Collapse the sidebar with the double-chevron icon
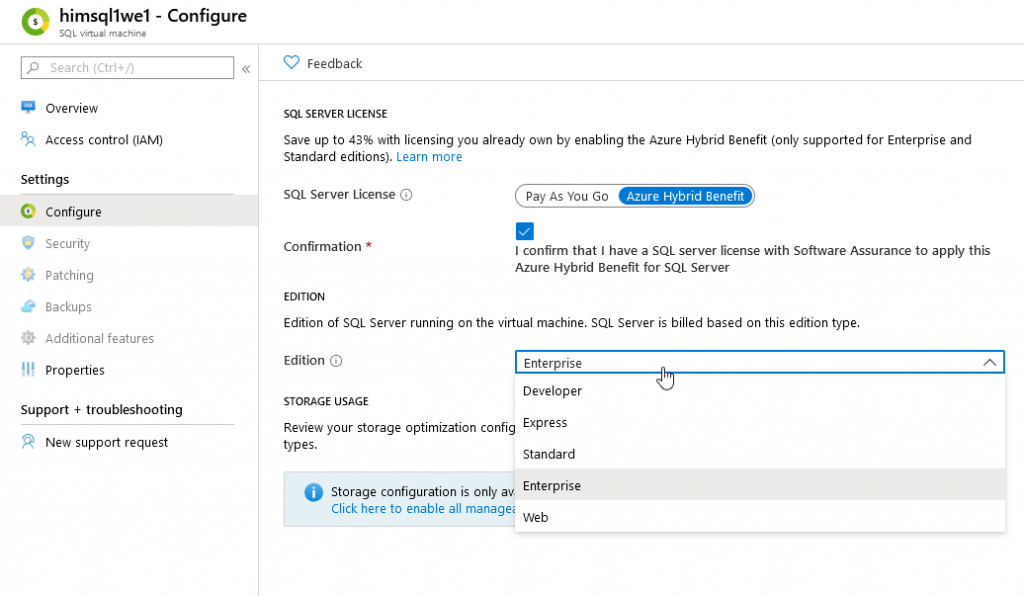The image size is (1024, 596). coord(246,69)
